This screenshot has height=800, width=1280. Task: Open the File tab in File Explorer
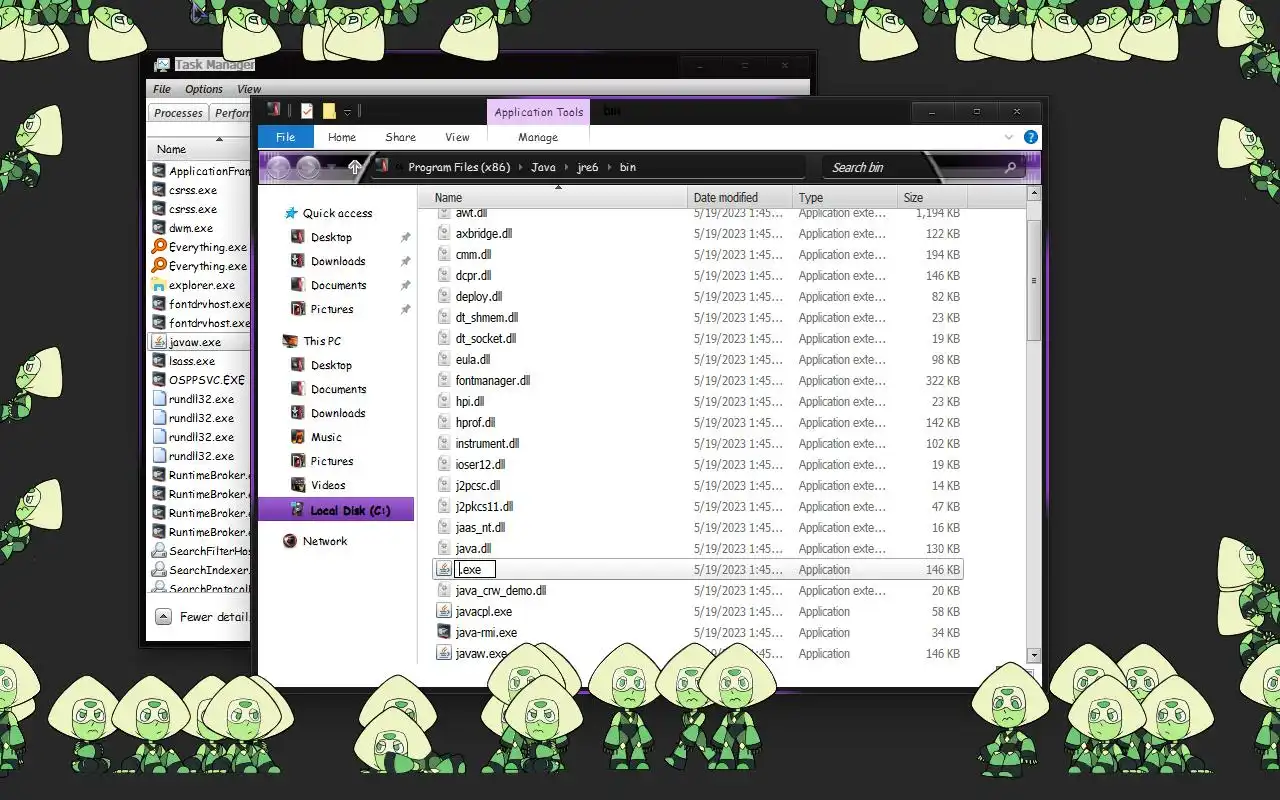pyautogui.click(x=286, y=137)
